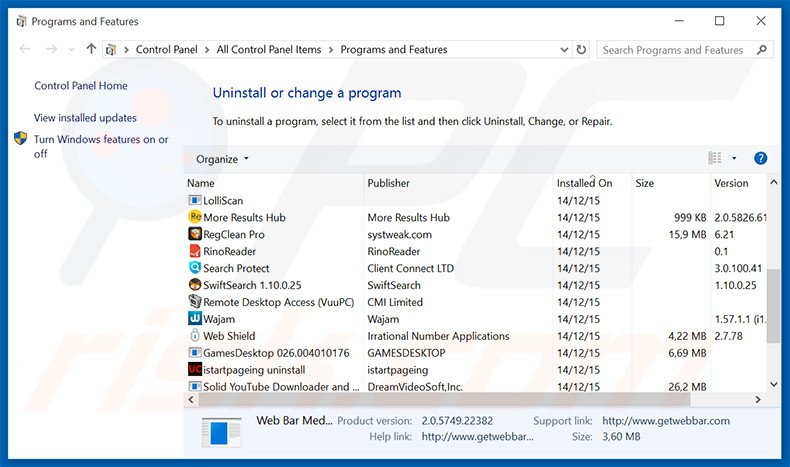This screenshot has height=467, width=790.
Task: Click the horizontal scrollbar thumb
Action: coord(444,399)
